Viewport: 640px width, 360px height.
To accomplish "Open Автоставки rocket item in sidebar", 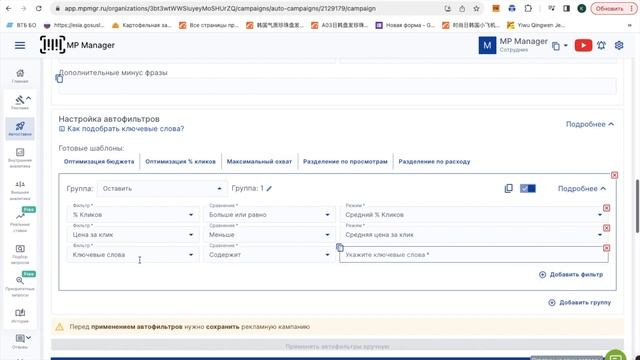I will (x=20, y=129).
